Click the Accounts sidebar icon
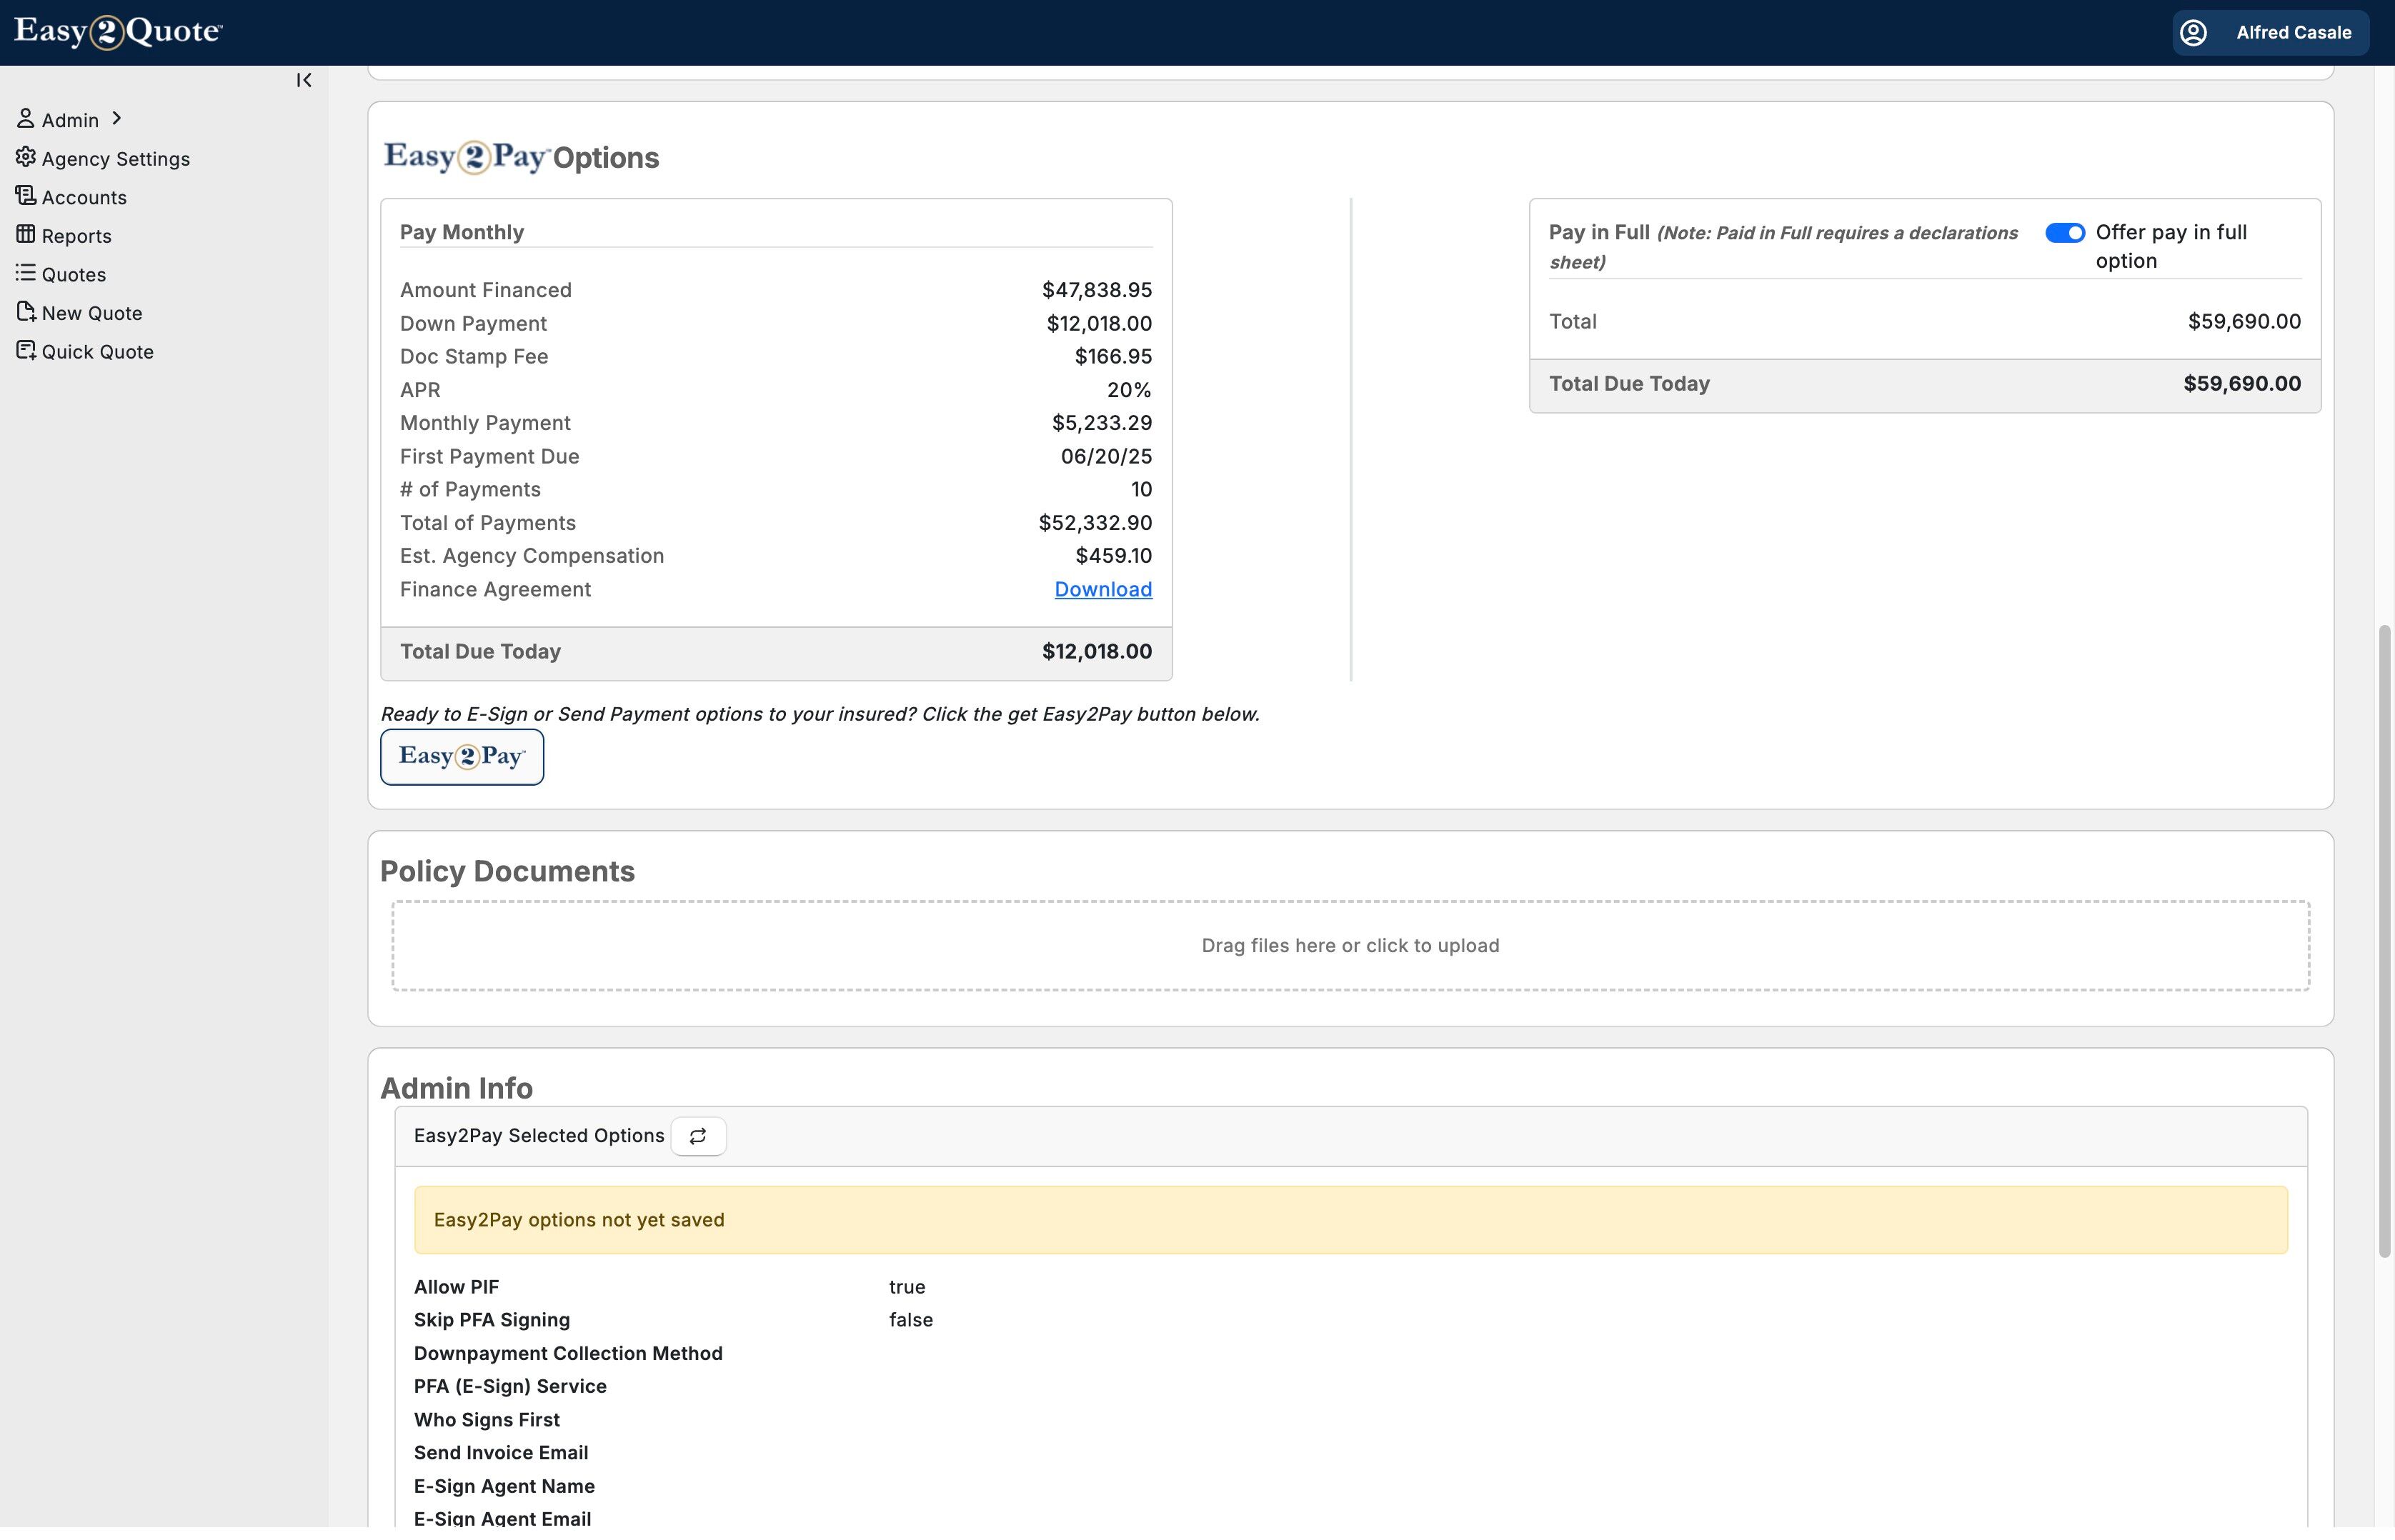The width and height of the screenshot is (2395, 1540). (x=25, y=196)
